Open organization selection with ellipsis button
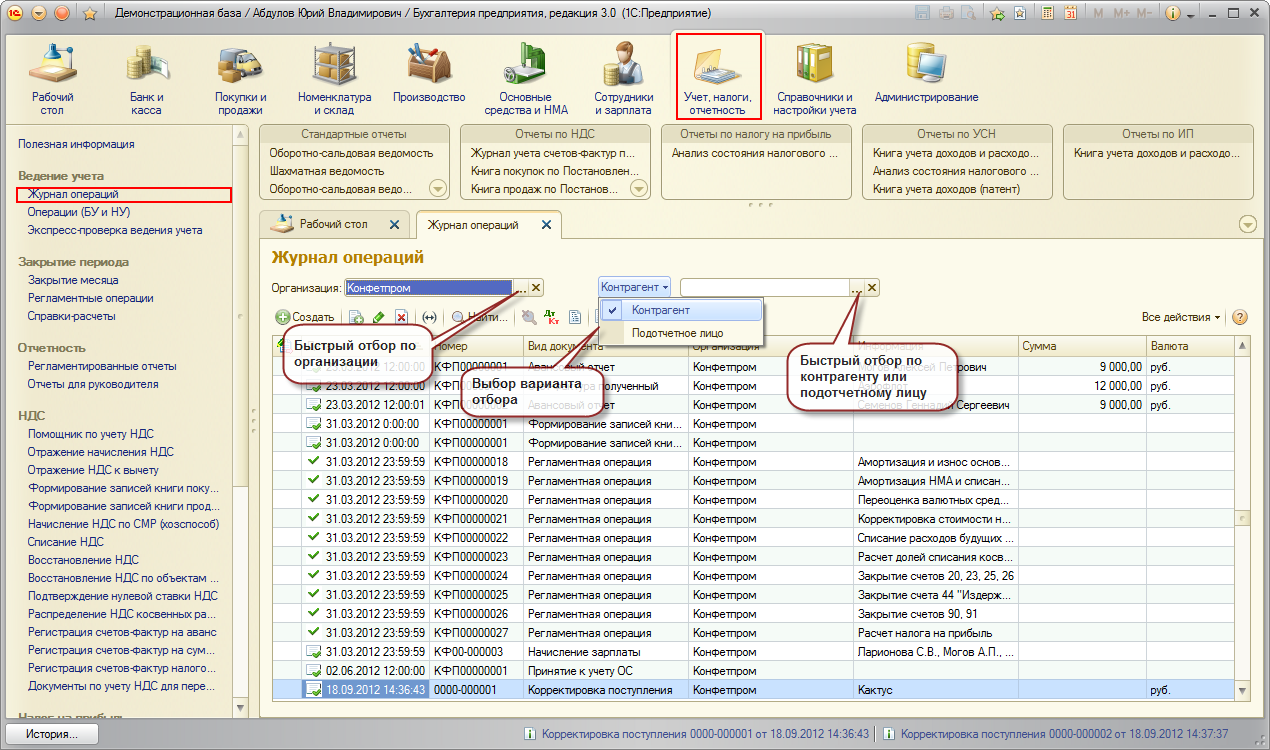The width and height of the screenshot is (1270, 750). (x=520, y=288)
